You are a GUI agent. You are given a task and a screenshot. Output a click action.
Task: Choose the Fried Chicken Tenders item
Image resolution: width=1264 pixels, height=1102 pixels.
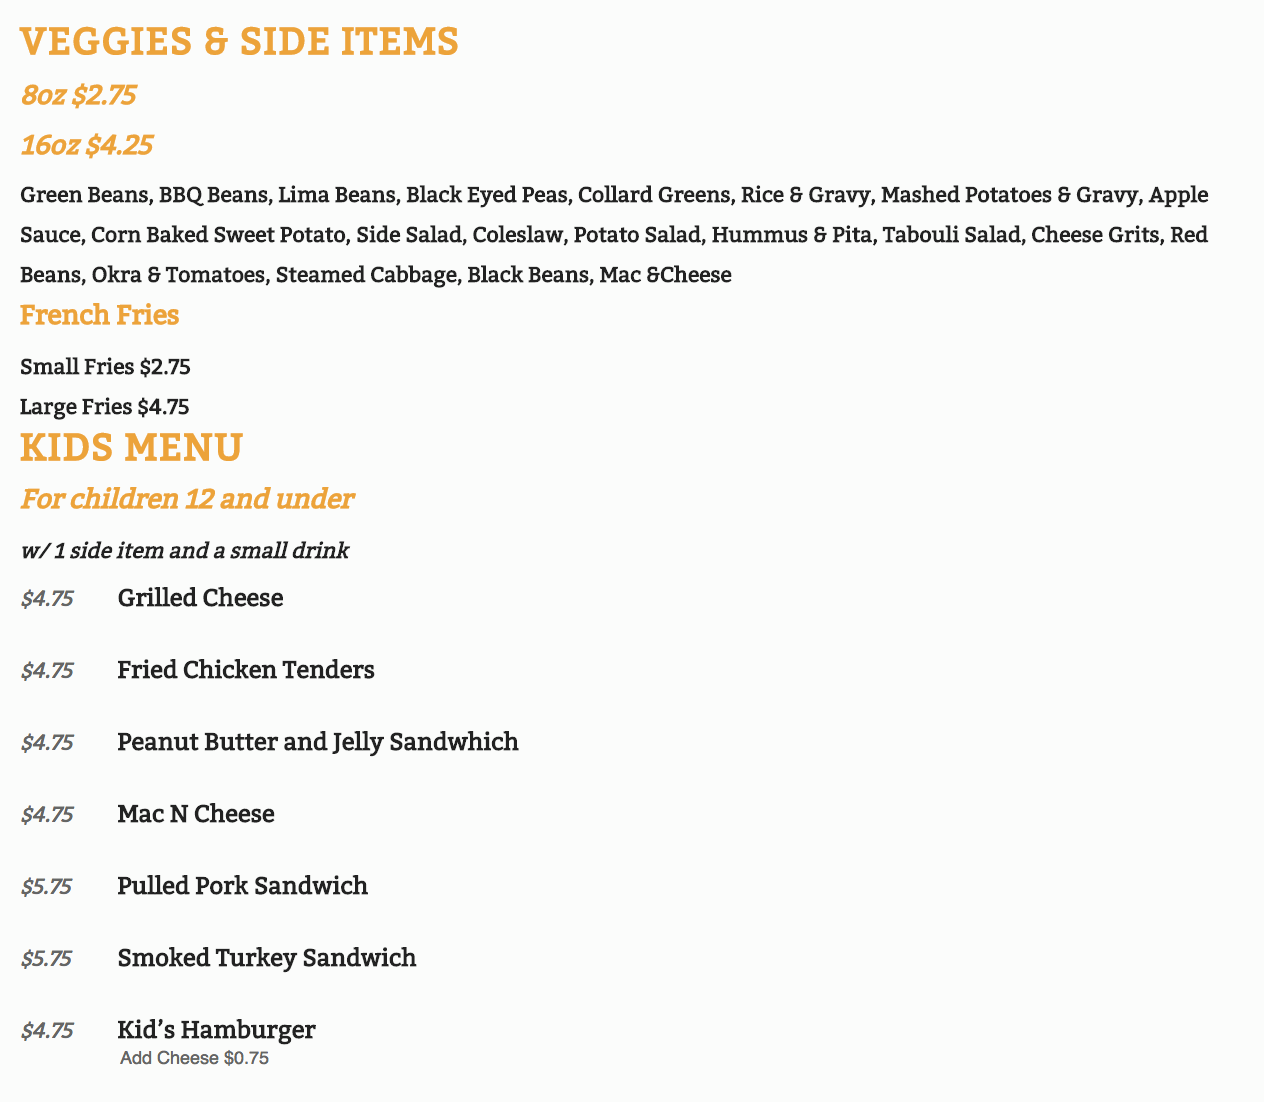[245, 670]
